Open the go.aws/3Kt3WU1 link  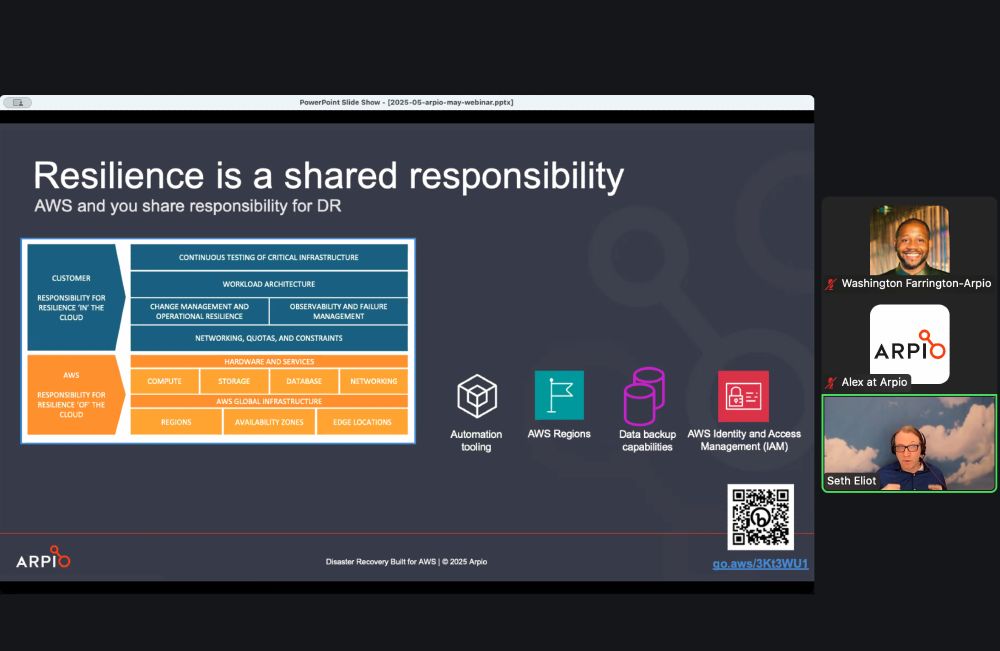tap(760, 564)
